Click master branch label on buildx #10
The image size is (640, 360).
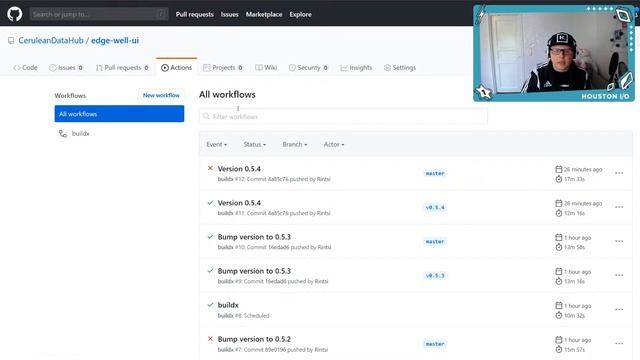tap(435, 242)
